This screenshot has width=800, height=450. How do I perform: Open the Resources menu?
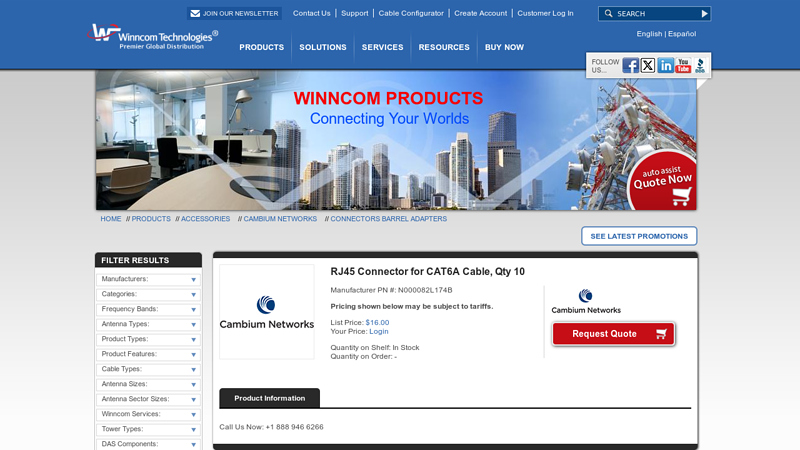tap(444, 47)
